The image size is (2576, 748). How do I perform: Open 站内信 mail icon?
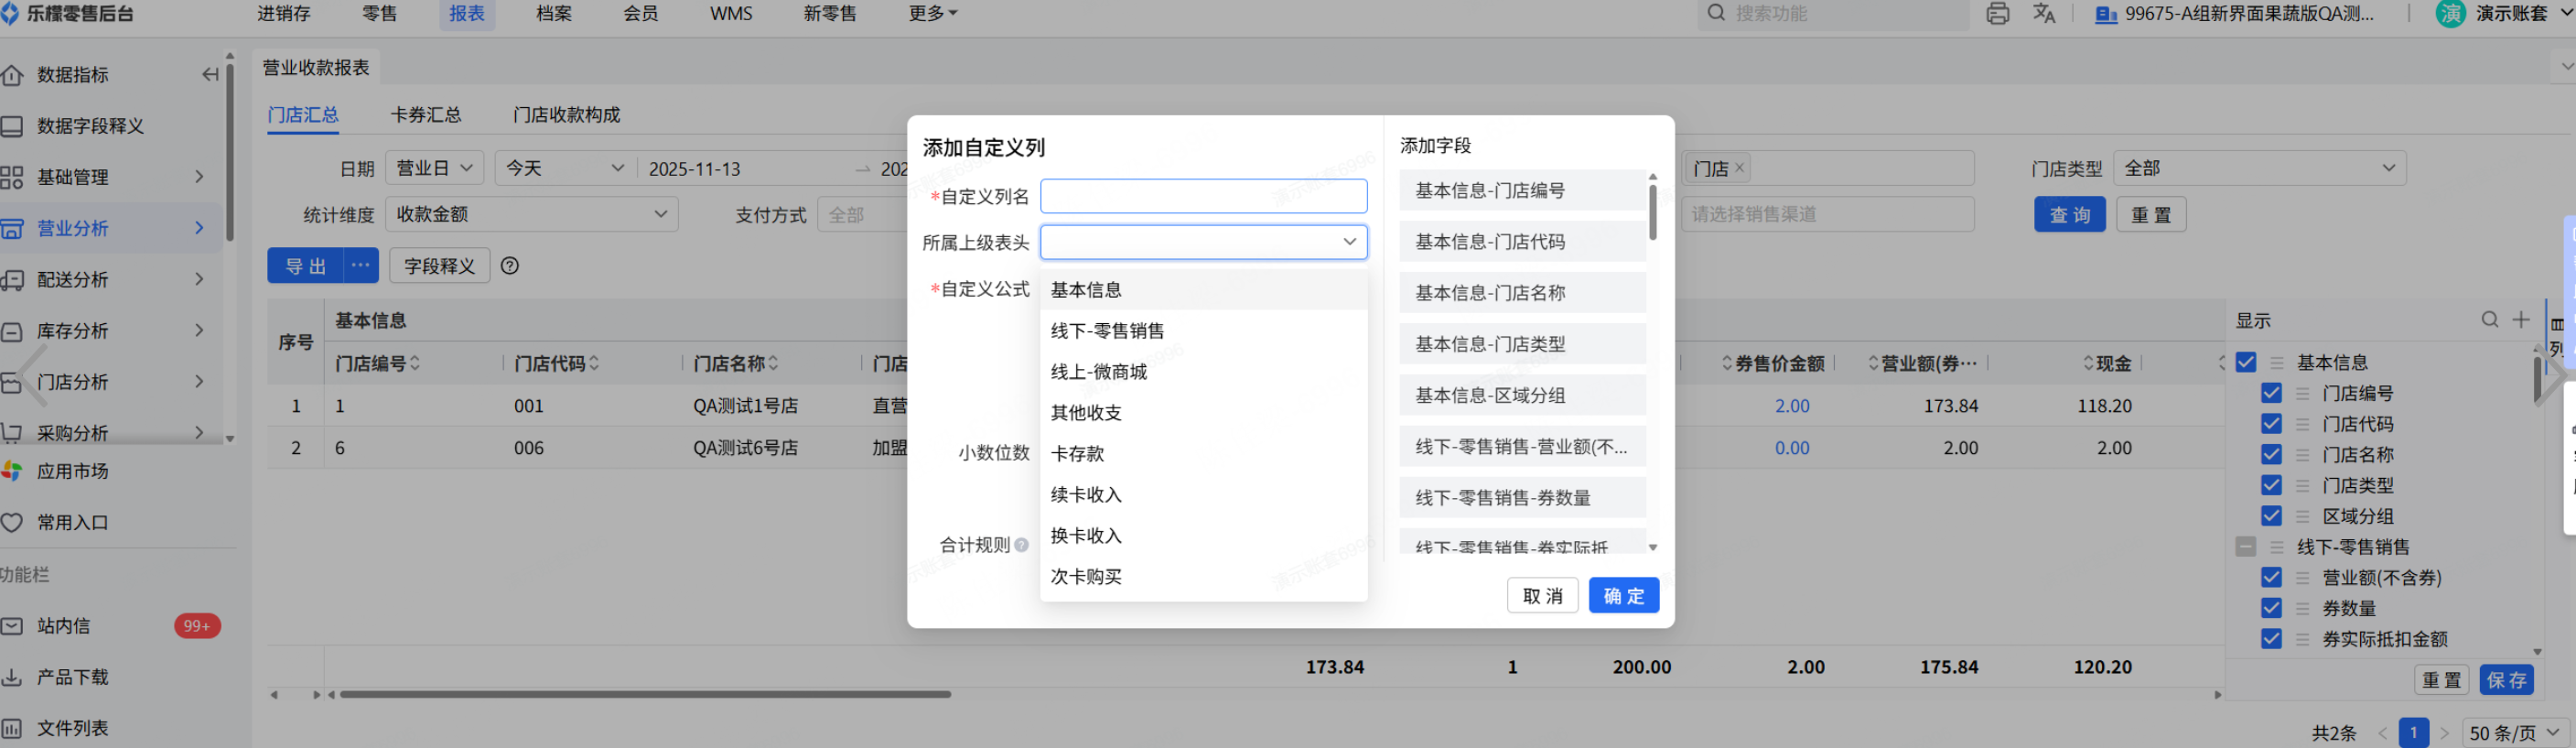click(x=11, y=626)
